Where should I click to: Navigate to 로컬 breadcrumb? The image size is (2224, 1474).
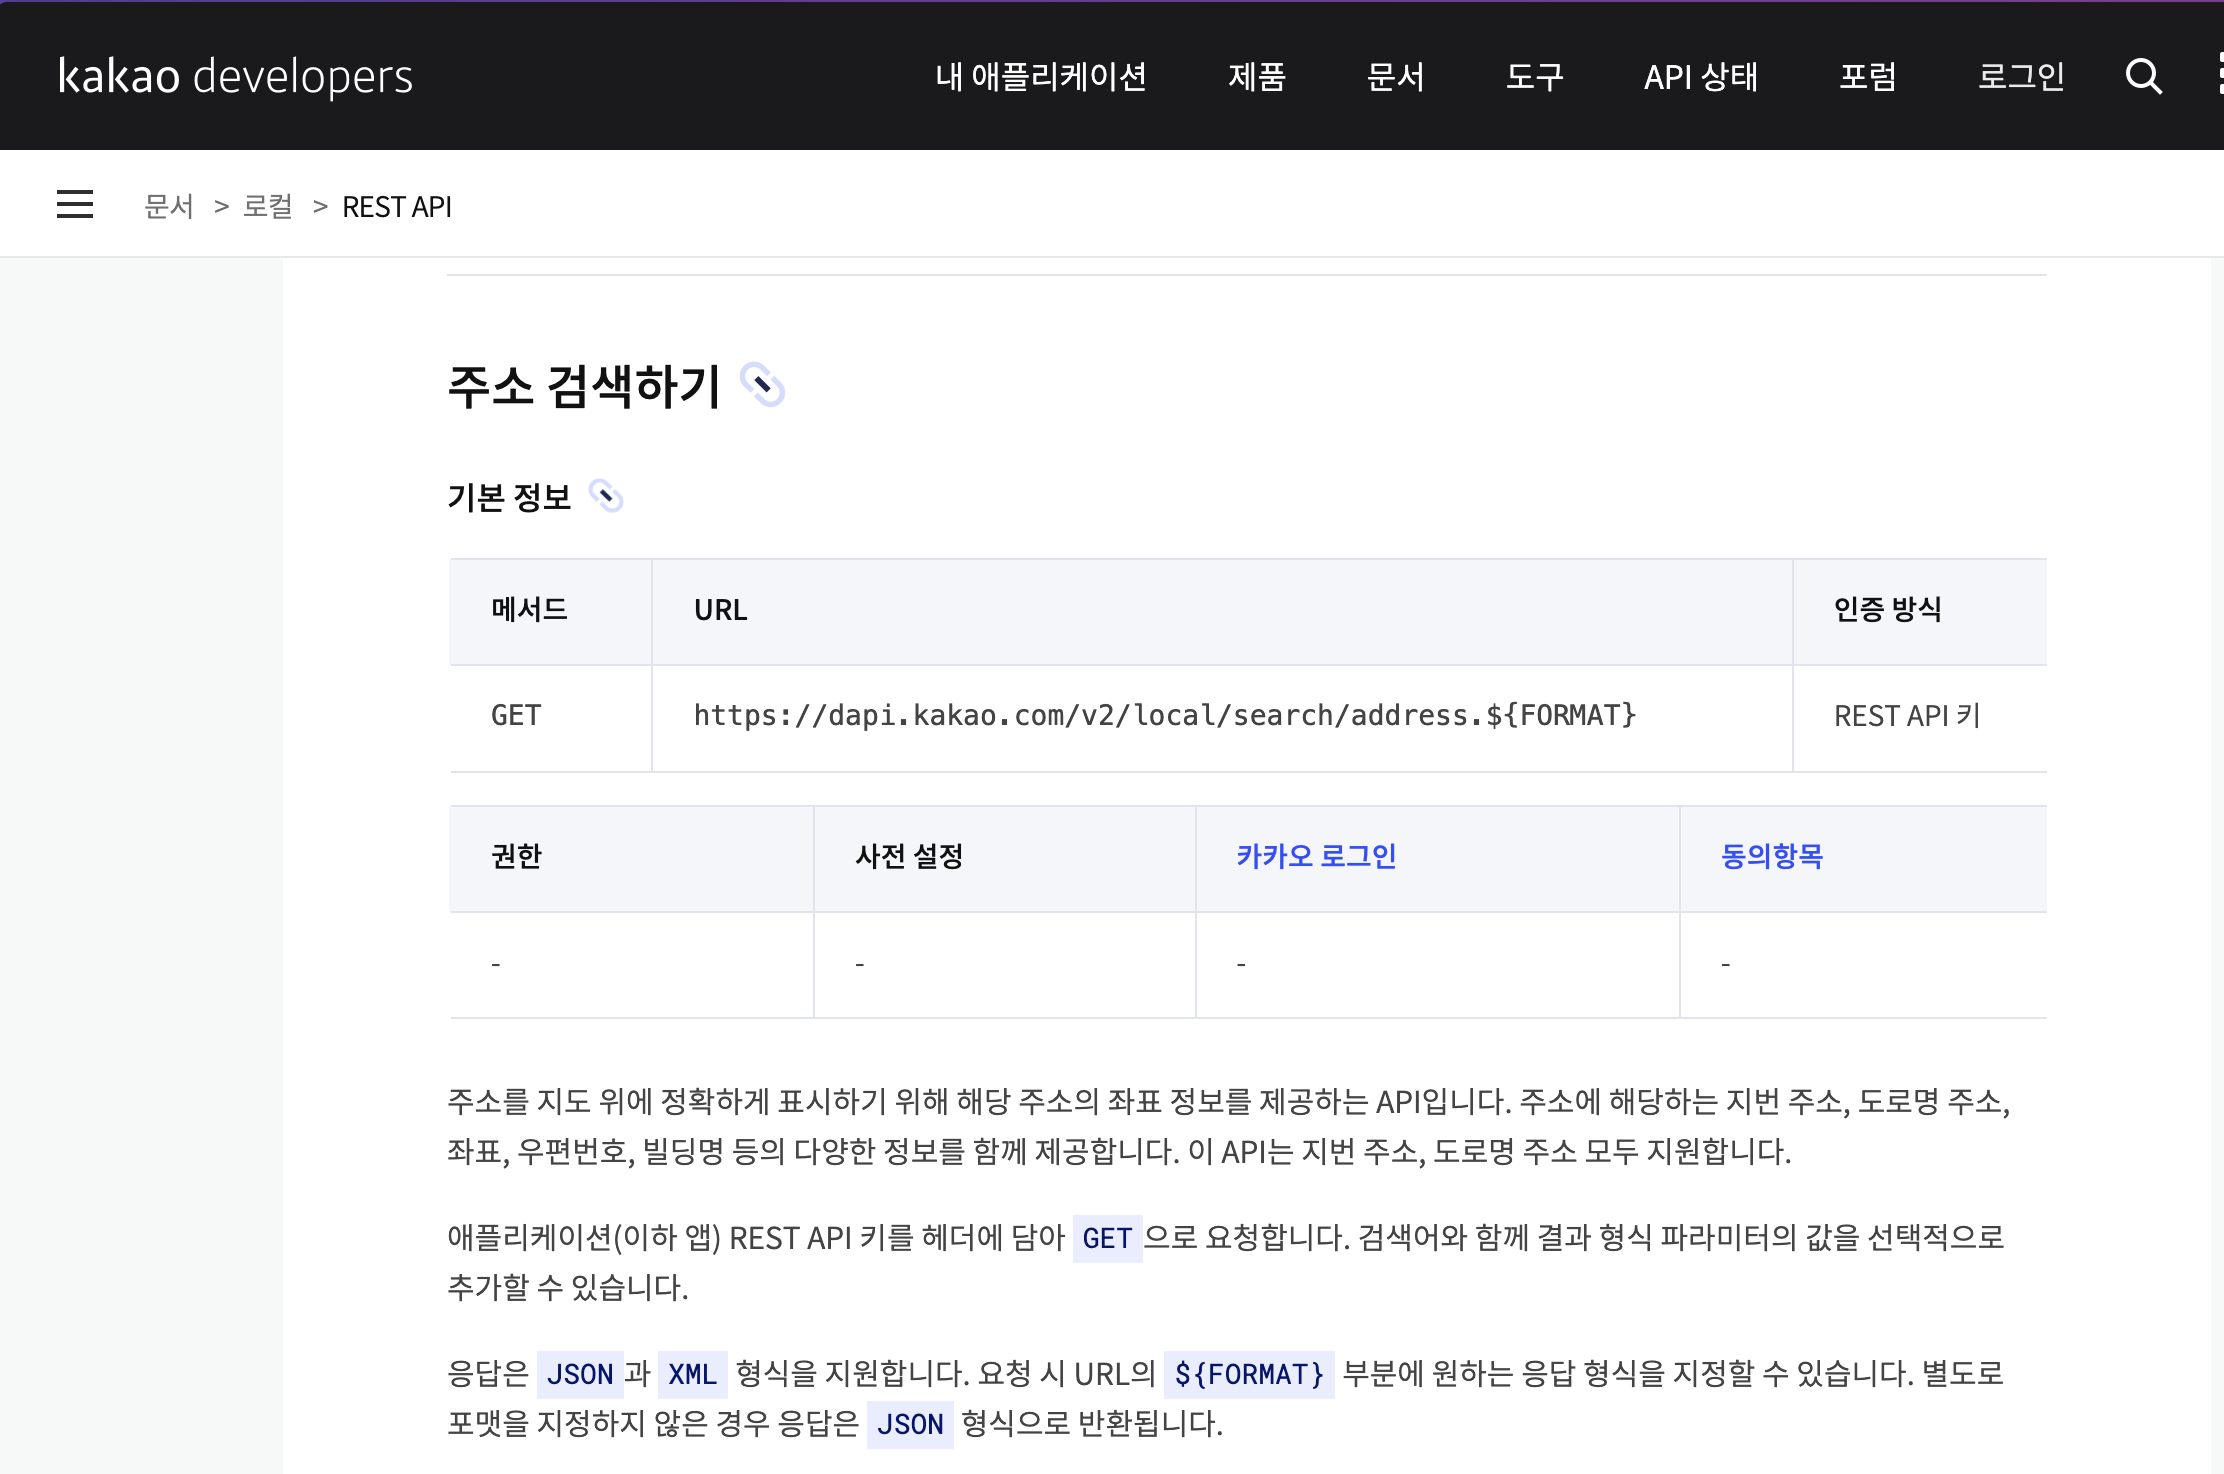pyautogui.click(x=268, y=206)
